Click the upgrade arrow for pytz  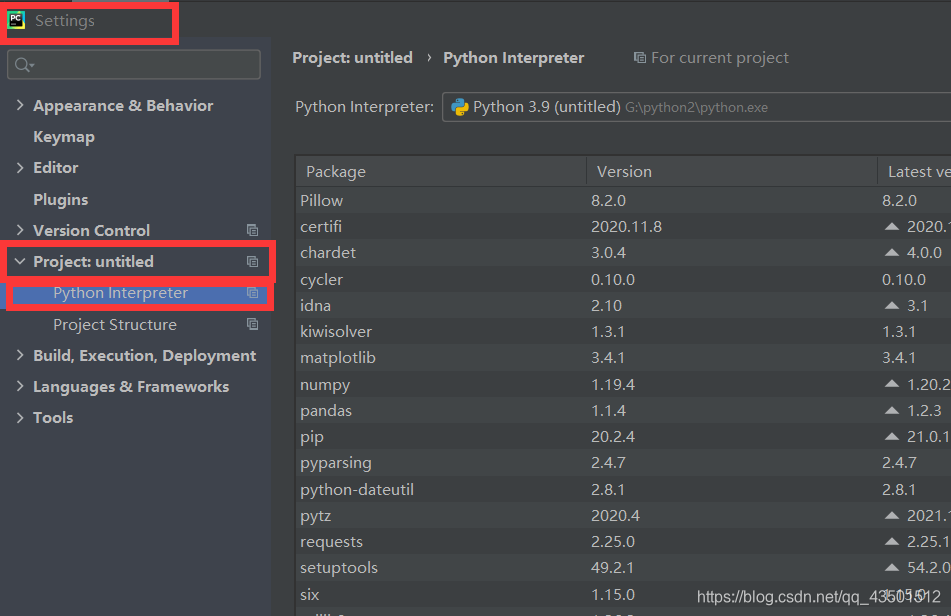(x=892, y=515)
